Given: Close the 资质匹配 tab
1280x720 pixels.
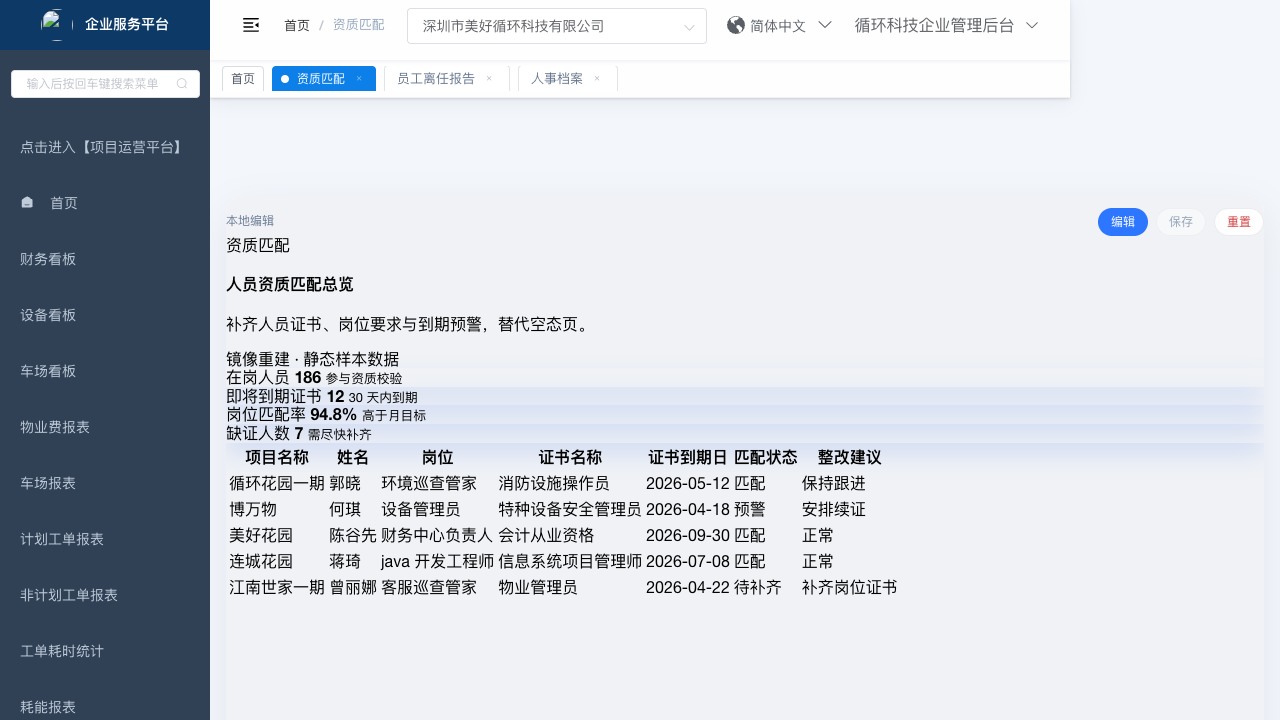Looking at the screenshot, I should pos(359,79).
